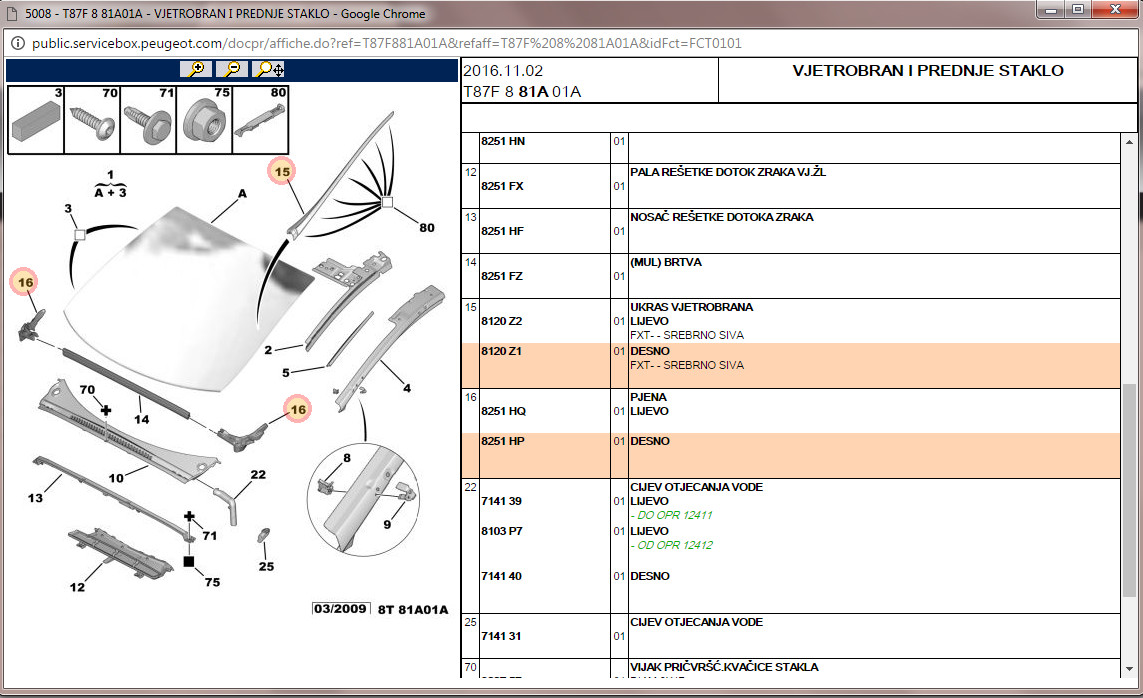Click the 'VJETROBRAN I PREDNJE STAKLO' heading
1143x698 pixels.
tap(928, 71)
